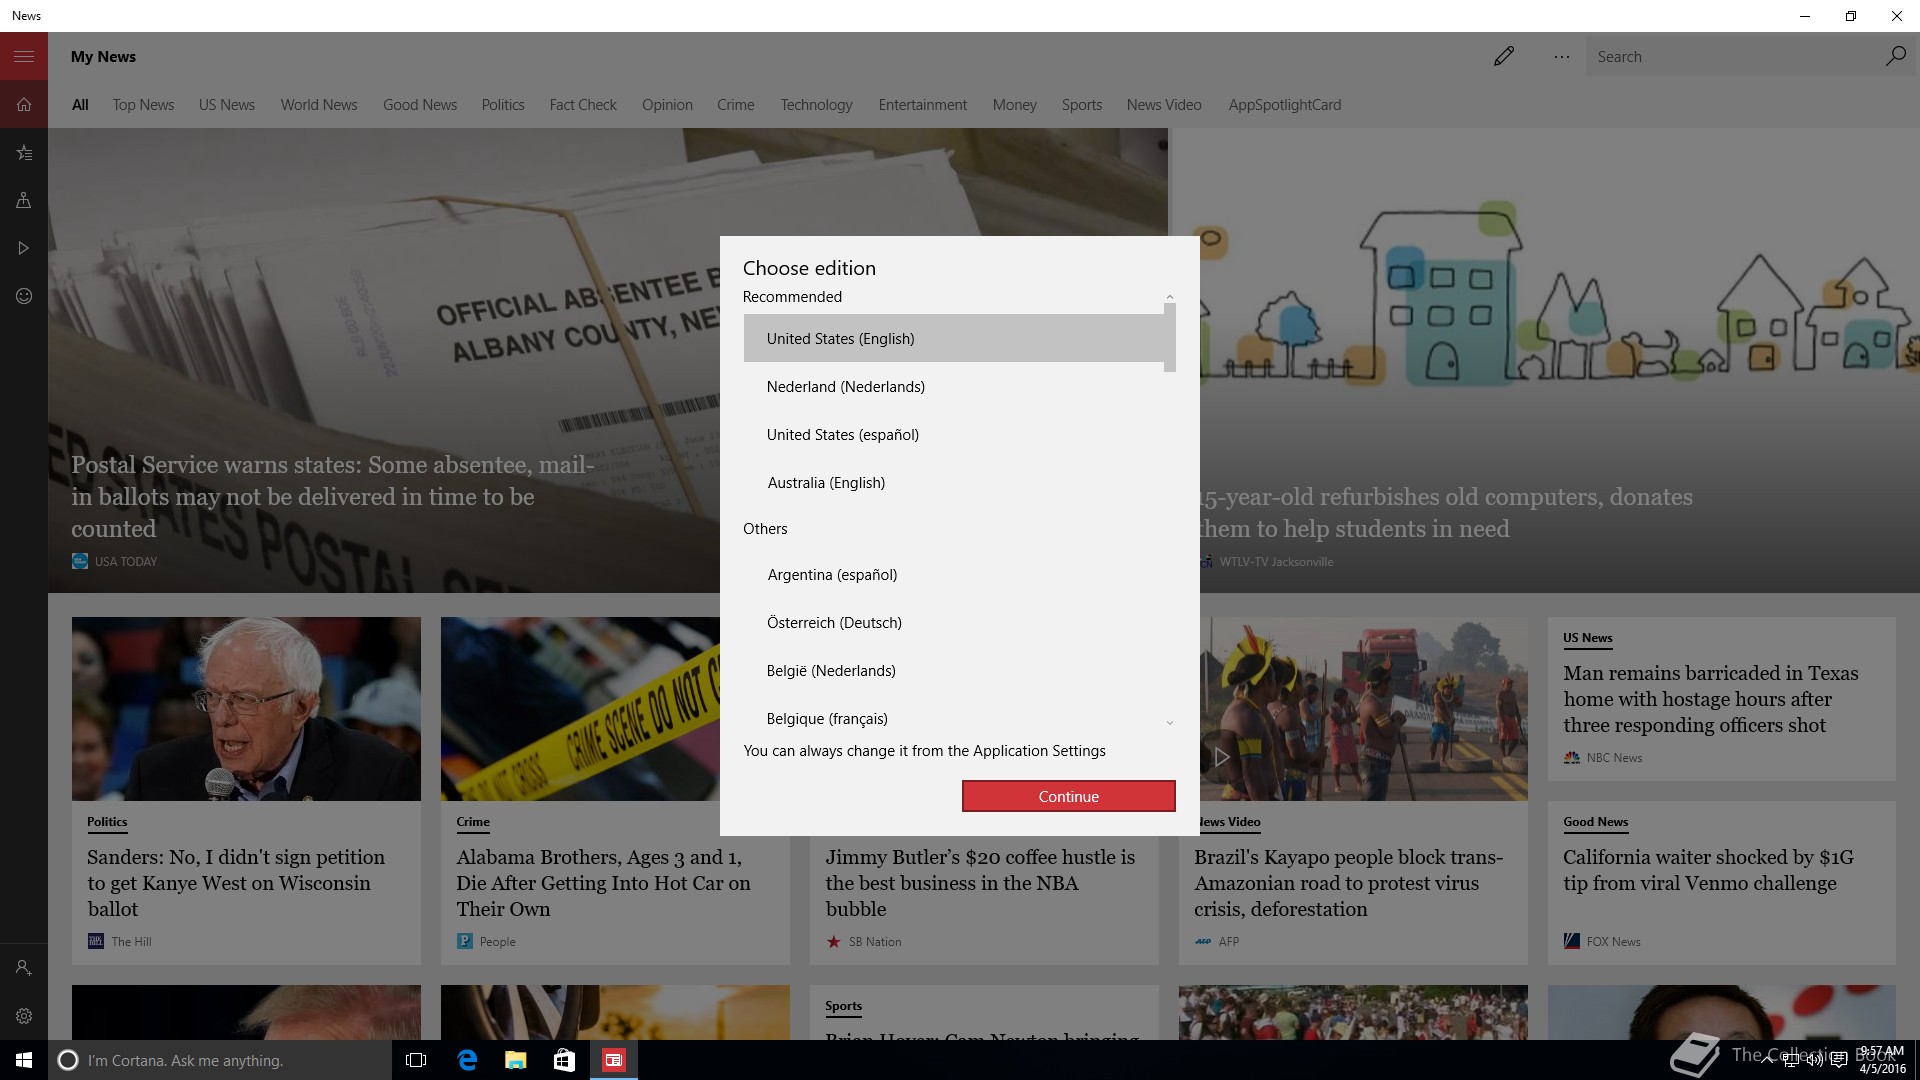Select België (Nederlands) edition
Screen dimensions: 1920x1080
pos(954,670)
